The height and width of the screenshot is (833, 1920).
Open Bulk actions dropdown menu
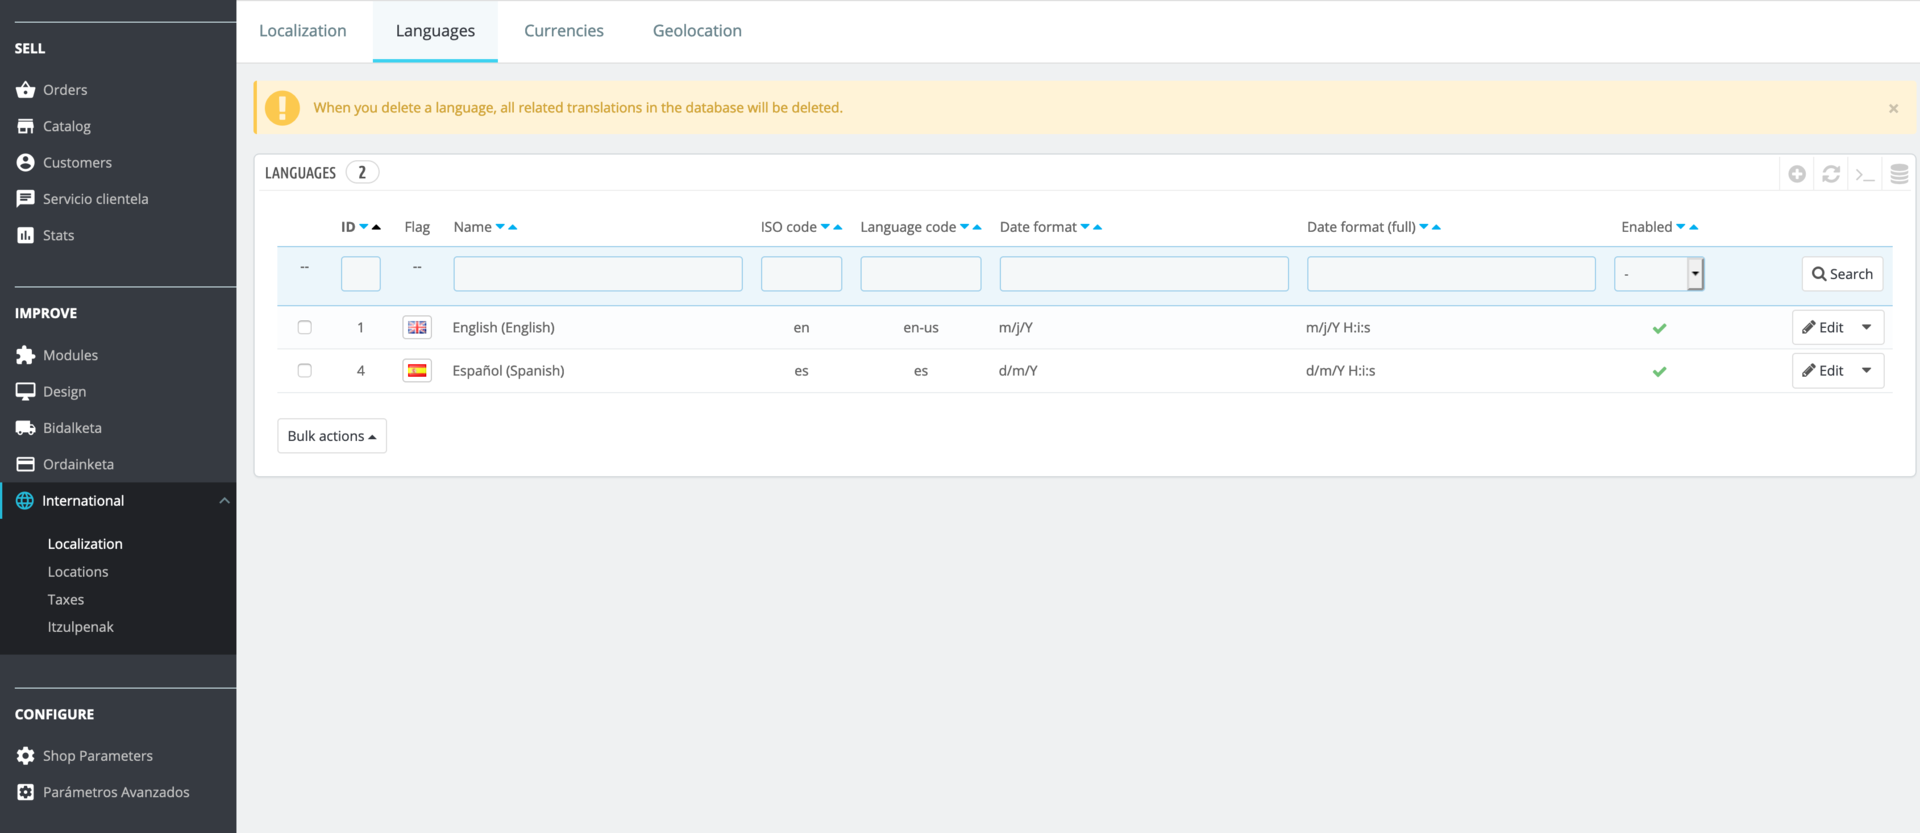pos(332,436)
